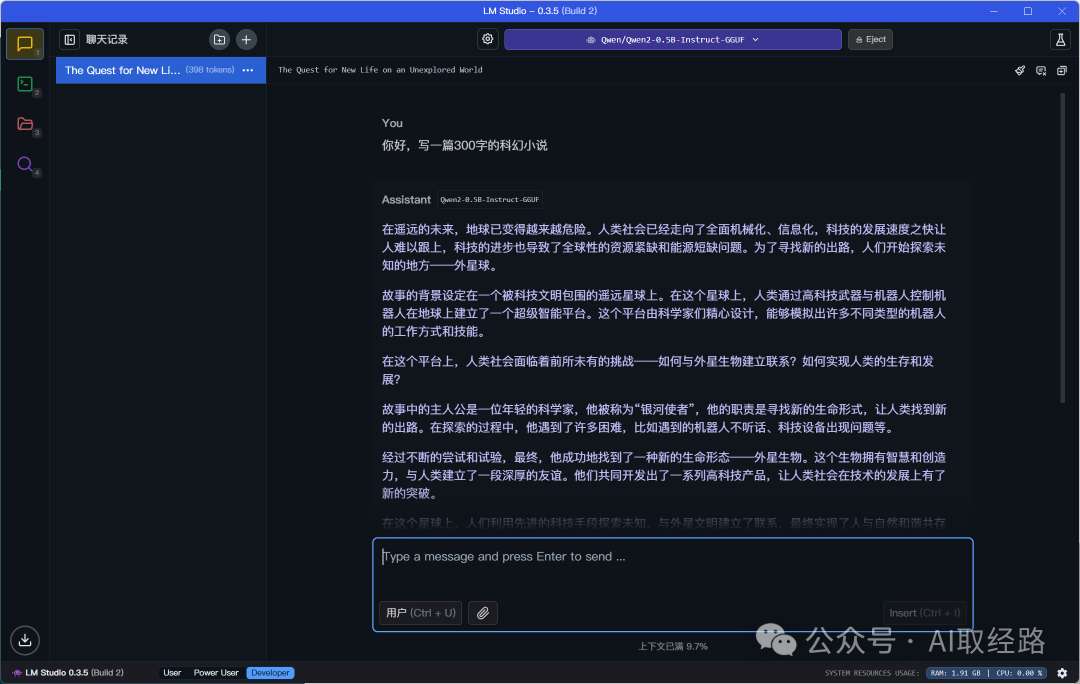Select the User mode tab
1080x684 pixels.
[172, 673]
